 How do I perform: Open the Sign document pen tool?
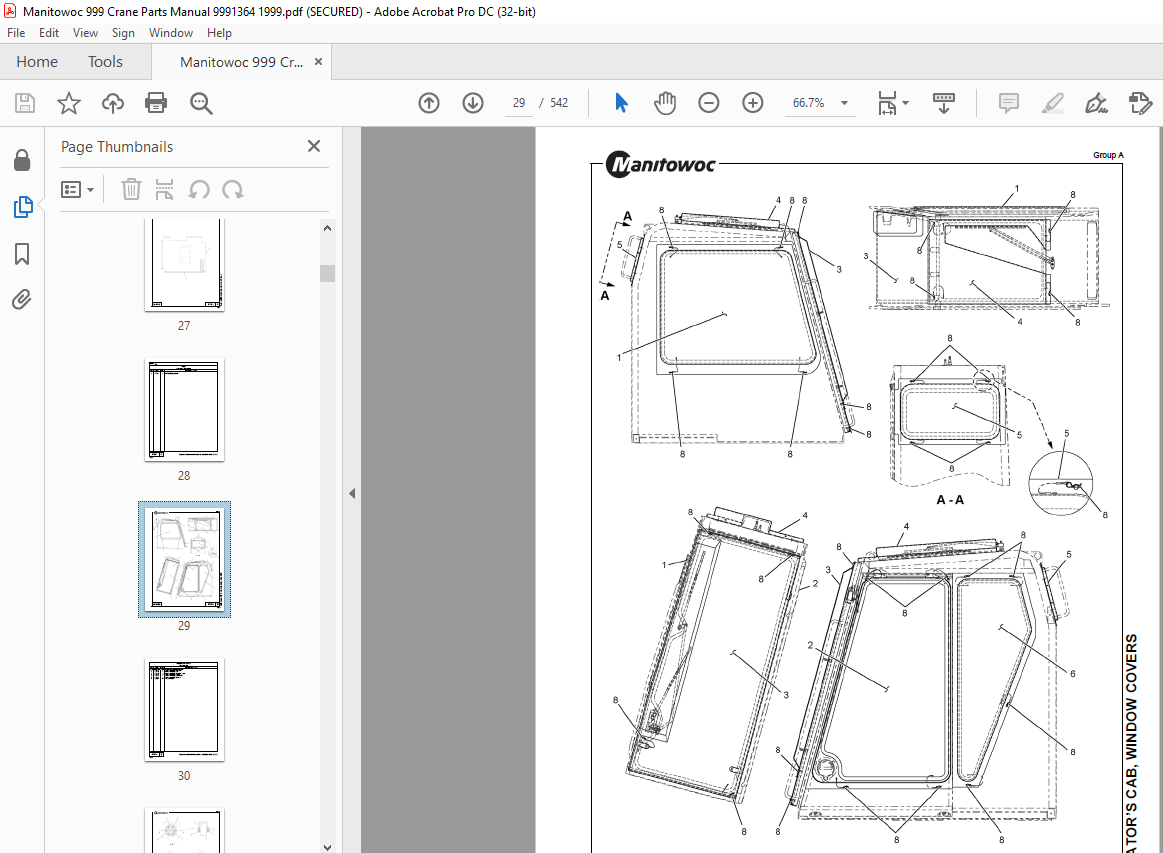pyautogui.click(x=1096, y=103)
